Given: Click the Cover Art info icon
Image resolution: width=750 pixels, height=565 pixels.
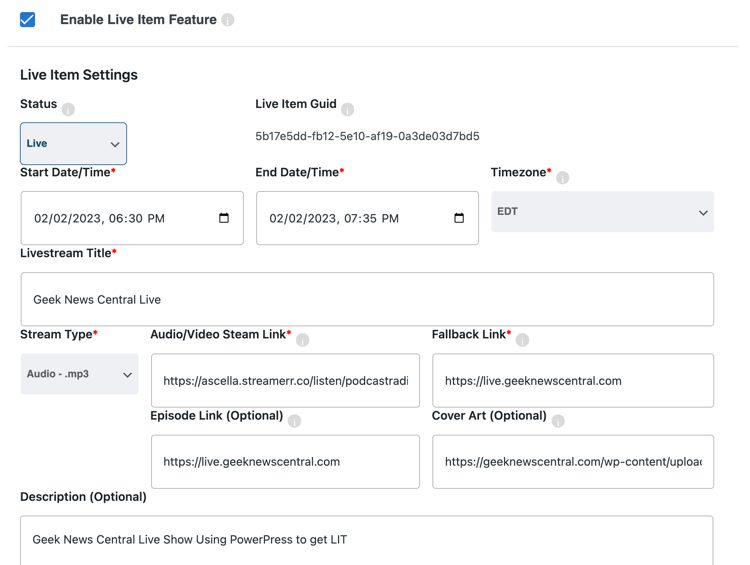Looking at the screenshot, I should point(558,421).
